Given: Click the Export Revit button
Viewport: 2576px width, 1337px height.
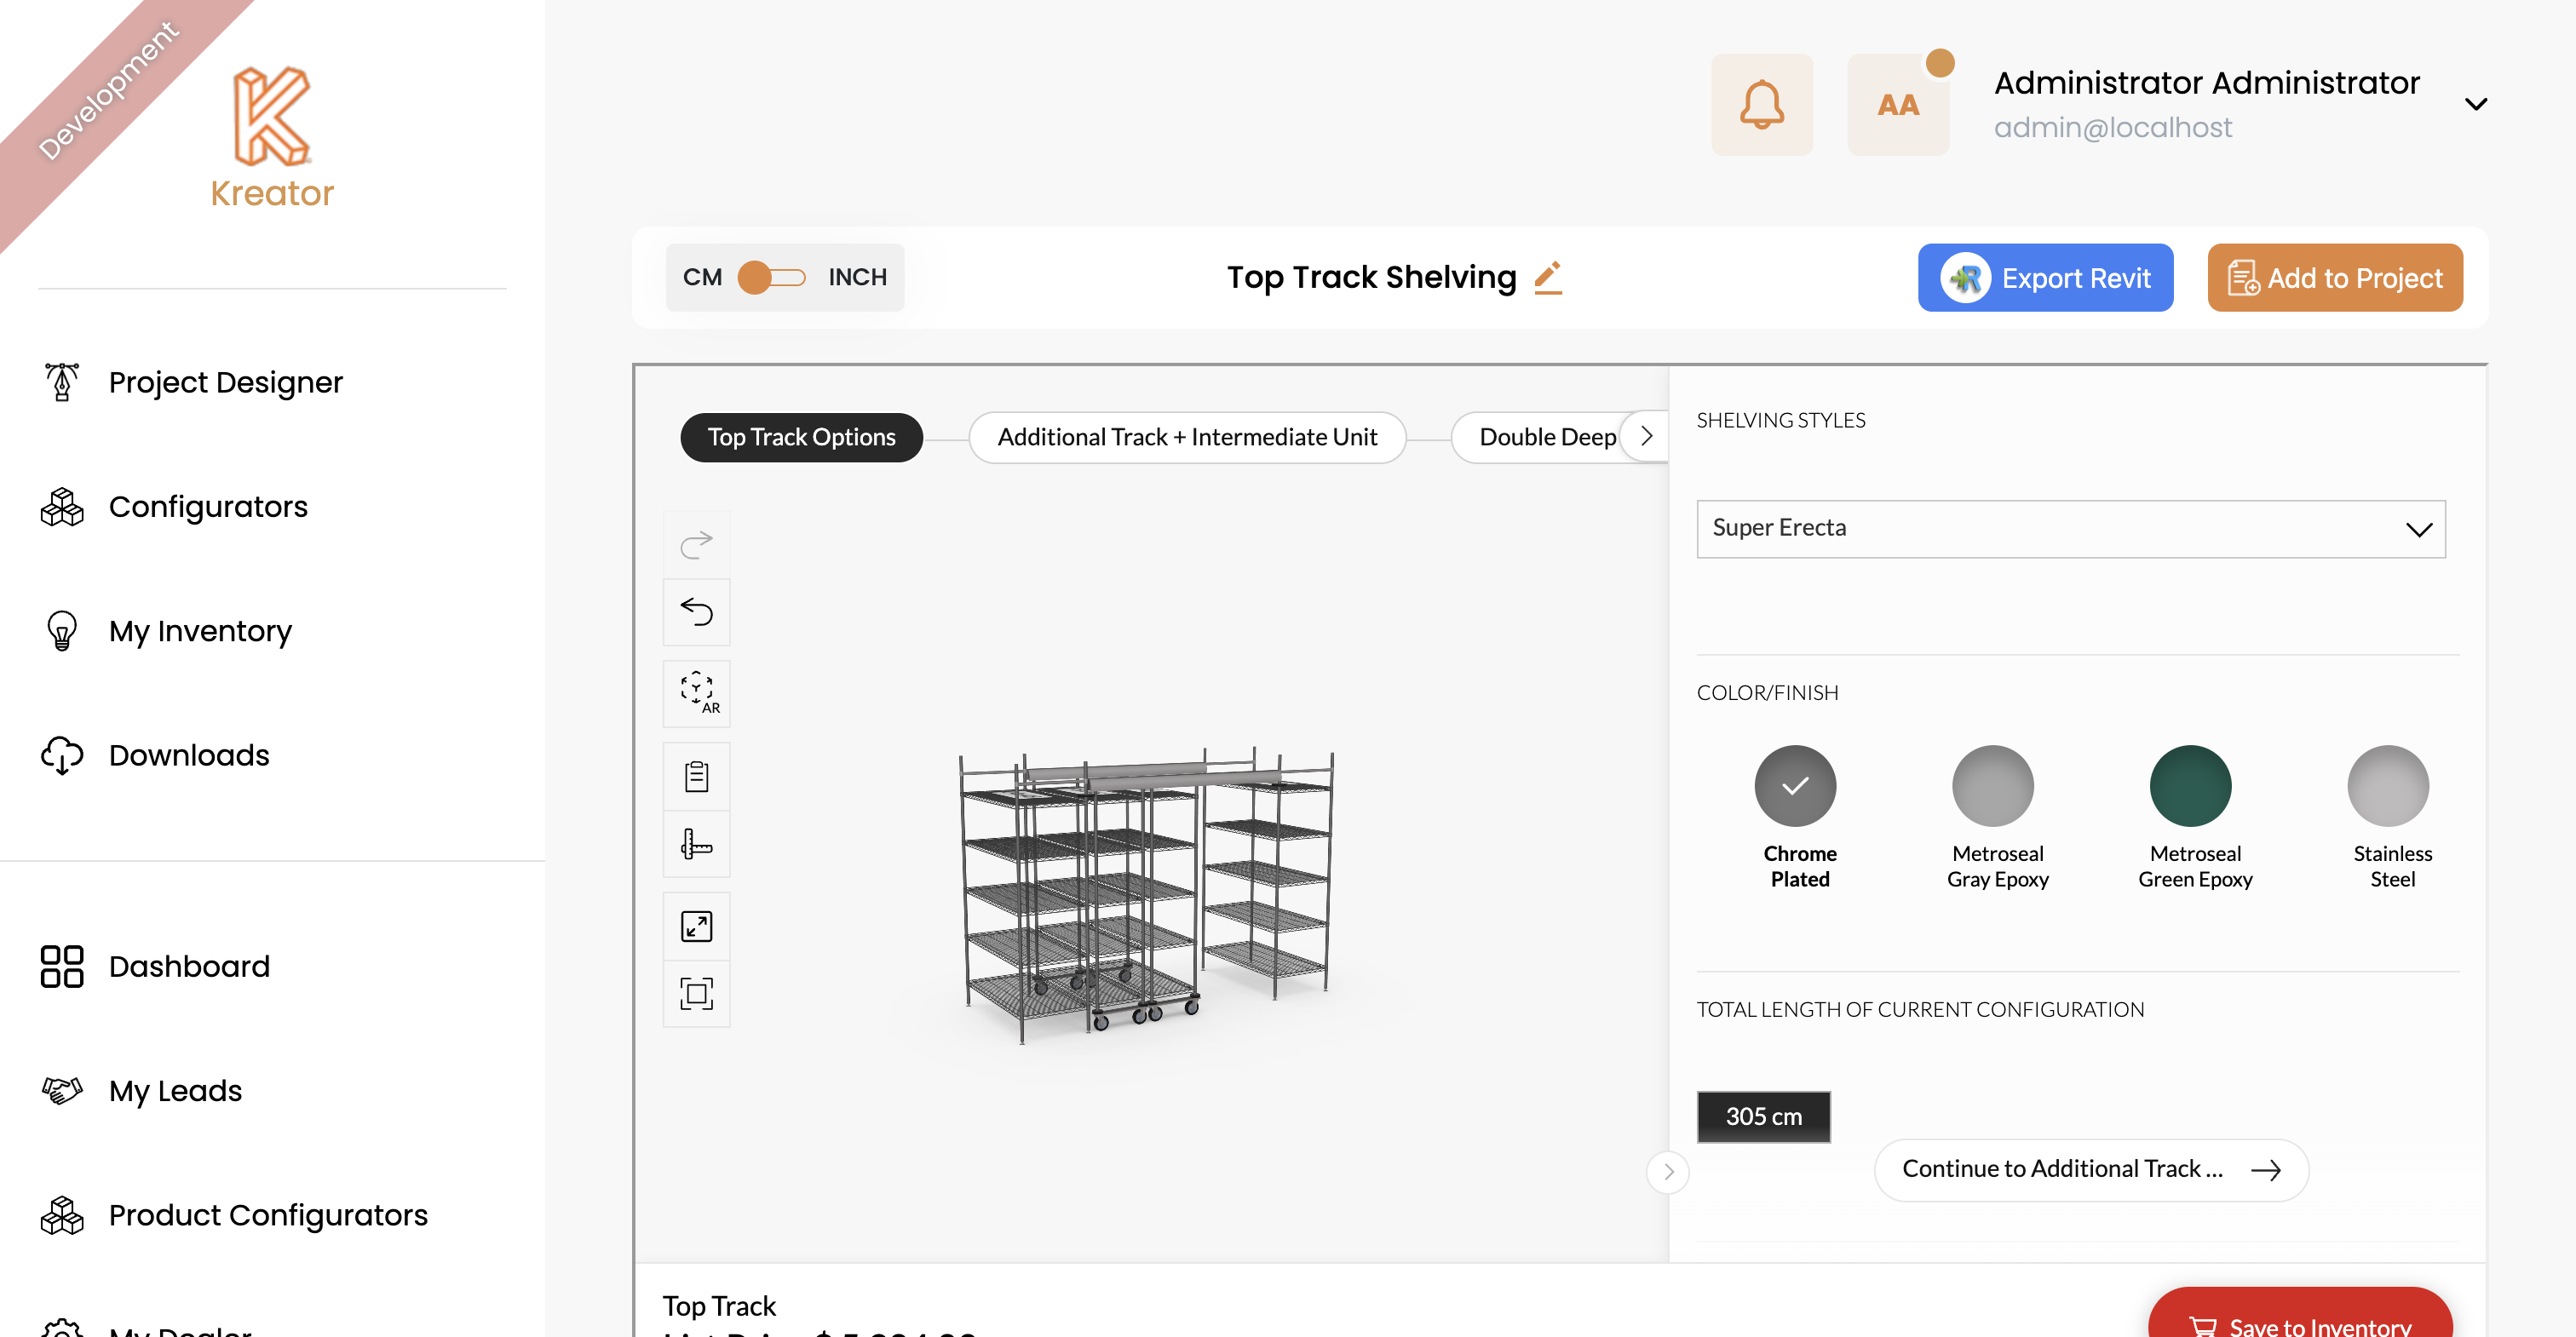Looking at the screenshot, I should [x=2044, y=278].
